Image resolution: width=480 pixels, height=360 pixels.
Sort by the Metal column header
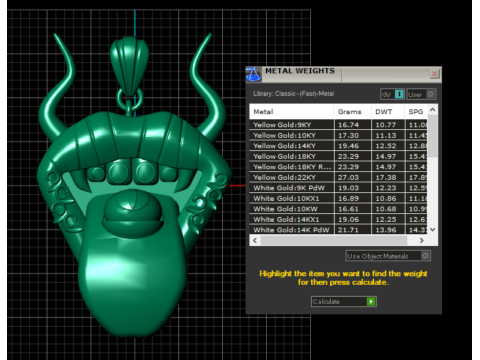tap(291, 112)
